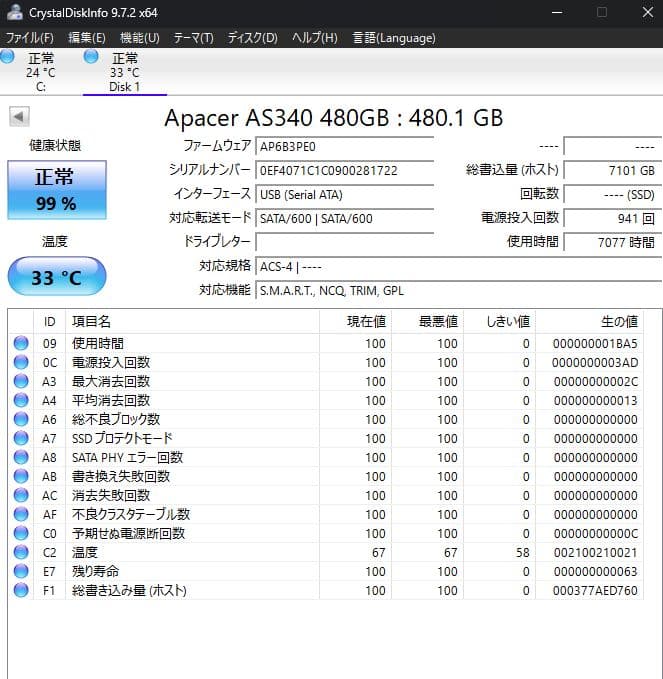663x679 pixels.
Task: Select the 最大消去回数 attribute row
Action: point(326,382)
